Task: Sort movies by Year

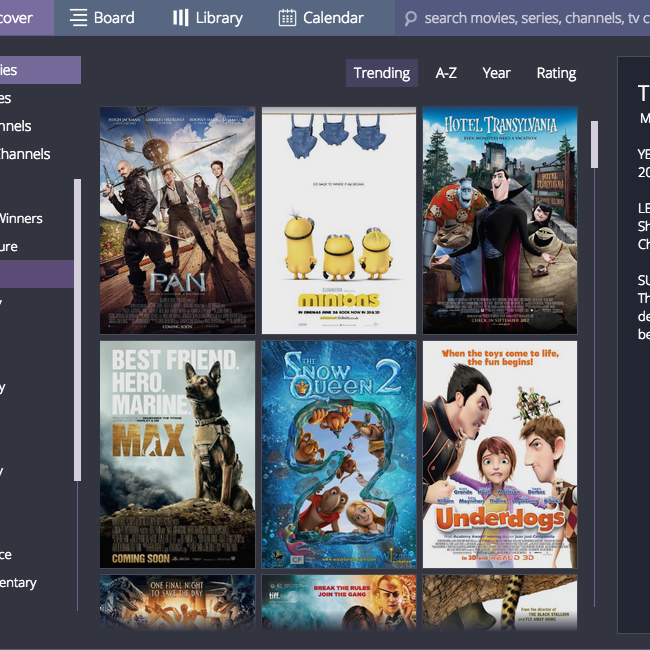Action: [496, 73]
